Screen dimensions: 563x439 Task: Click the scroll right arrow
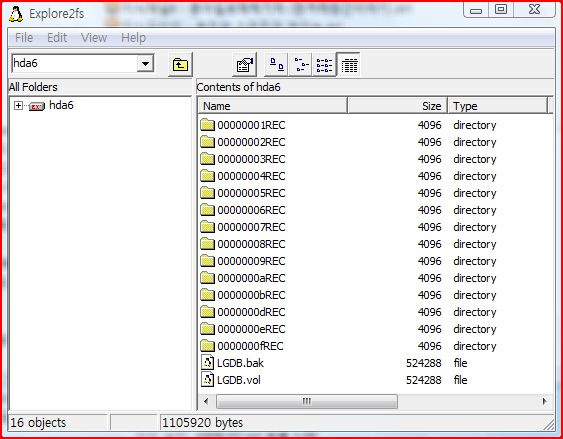pyautogui.click(x=544, y=401)
